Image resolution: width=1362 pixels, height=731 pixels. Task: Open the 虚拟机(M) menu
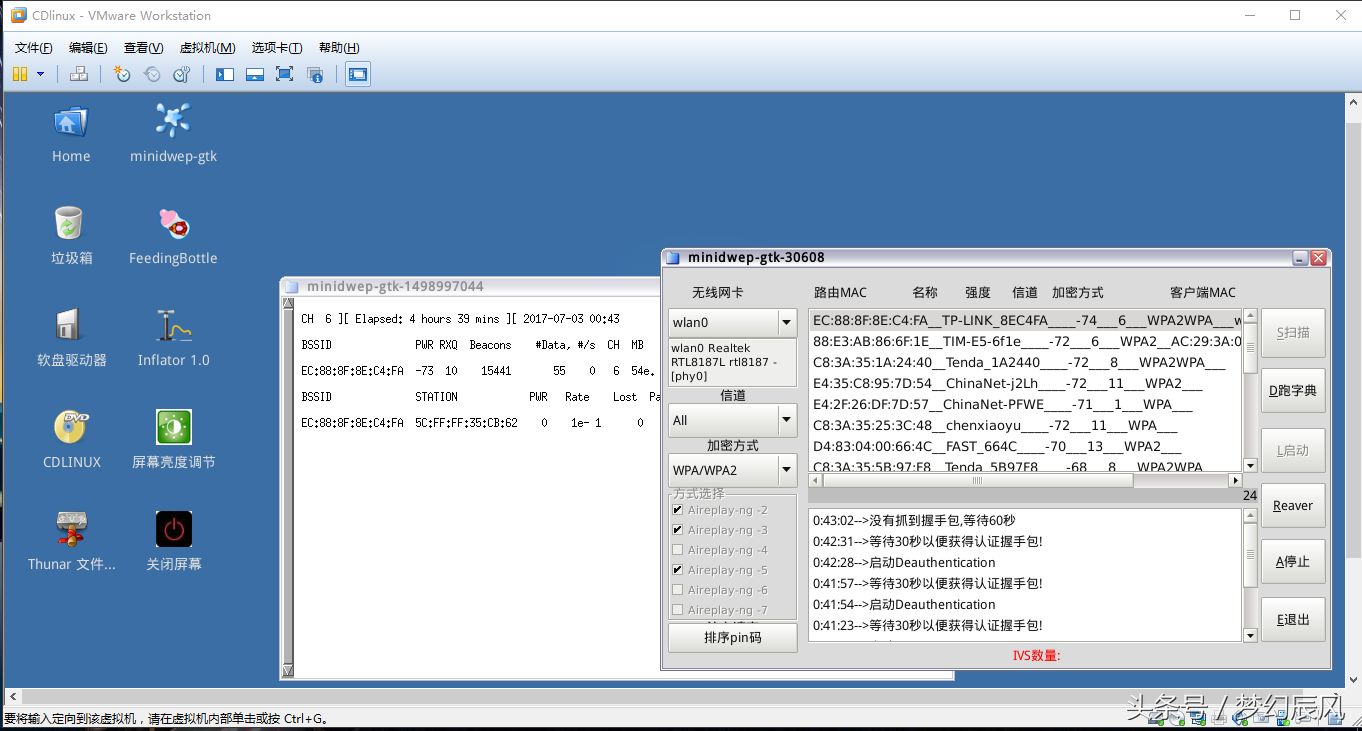(207, 48)
